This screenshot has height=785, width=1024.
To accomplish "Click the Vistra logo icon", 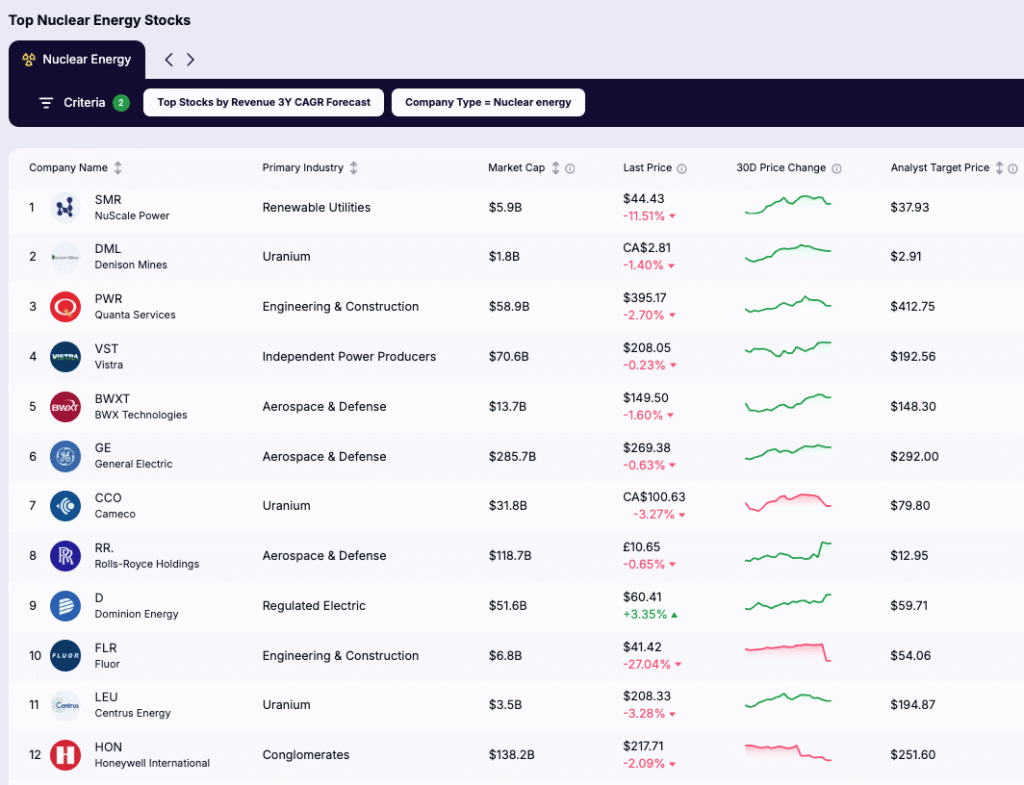I will [x=65, y=357].
